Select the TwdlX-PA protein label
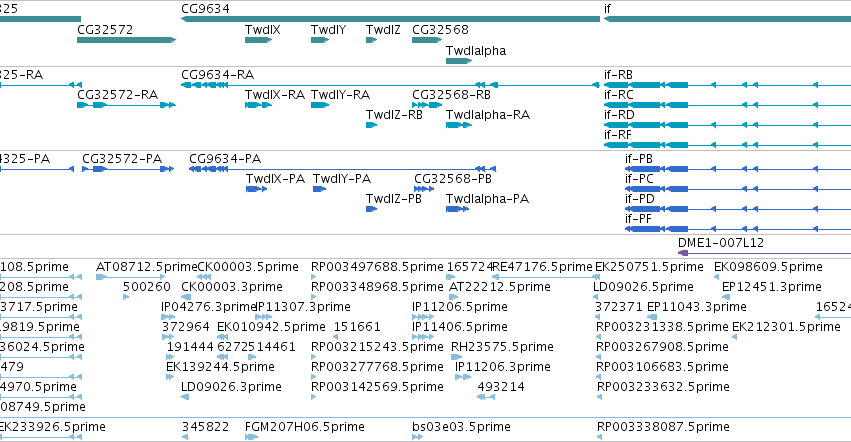 275,179
